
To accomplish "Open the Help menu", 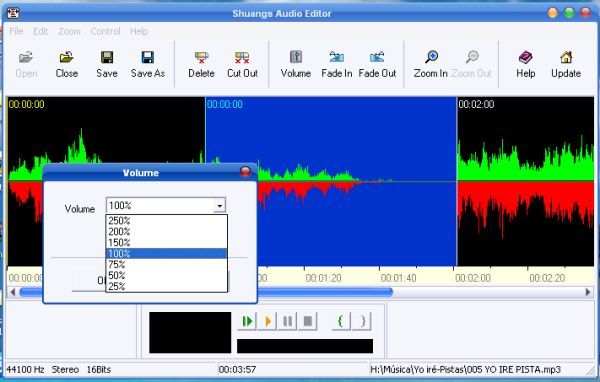I will (x=139, y=31).
